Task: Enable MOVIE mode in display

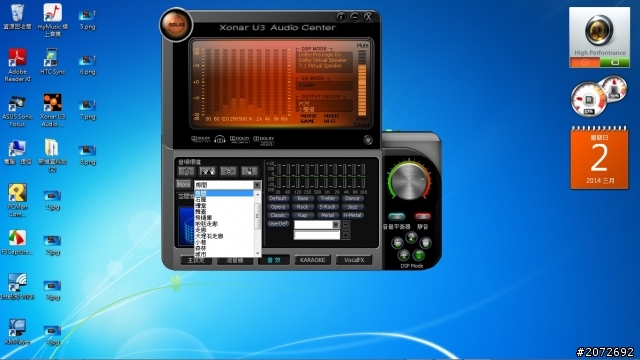Action: coord(309,116)
